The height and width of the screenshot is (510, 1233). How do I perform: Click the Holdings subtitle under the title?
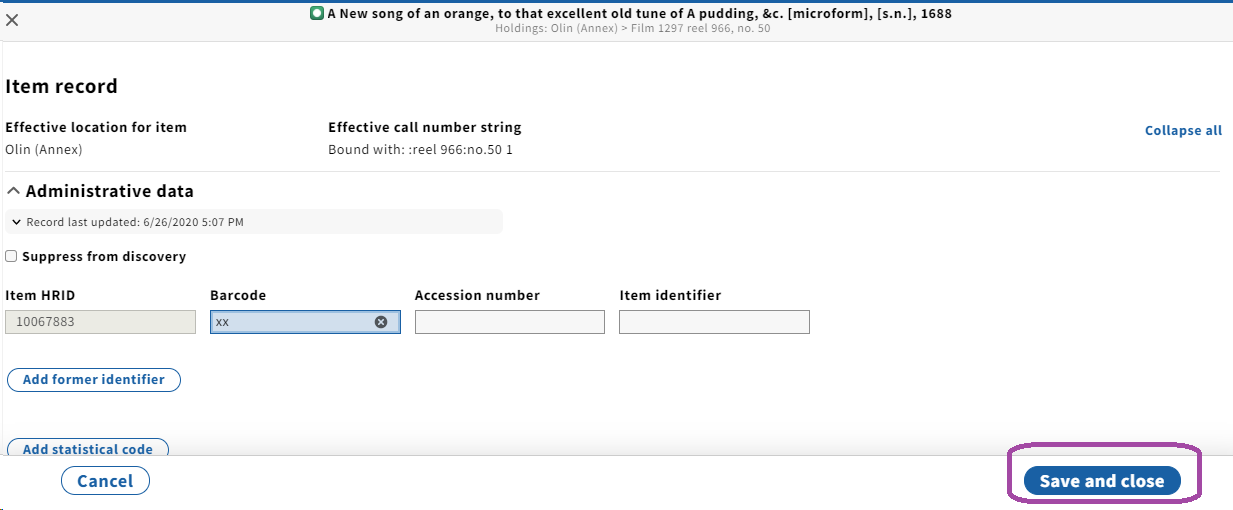click(x=632, y=28)
